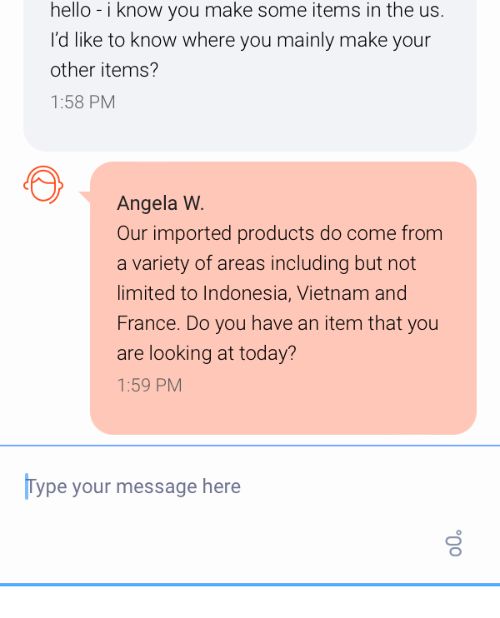Focus the Type your message here field
The height and width of the screenshot is (618, 500).
(250, 514)
